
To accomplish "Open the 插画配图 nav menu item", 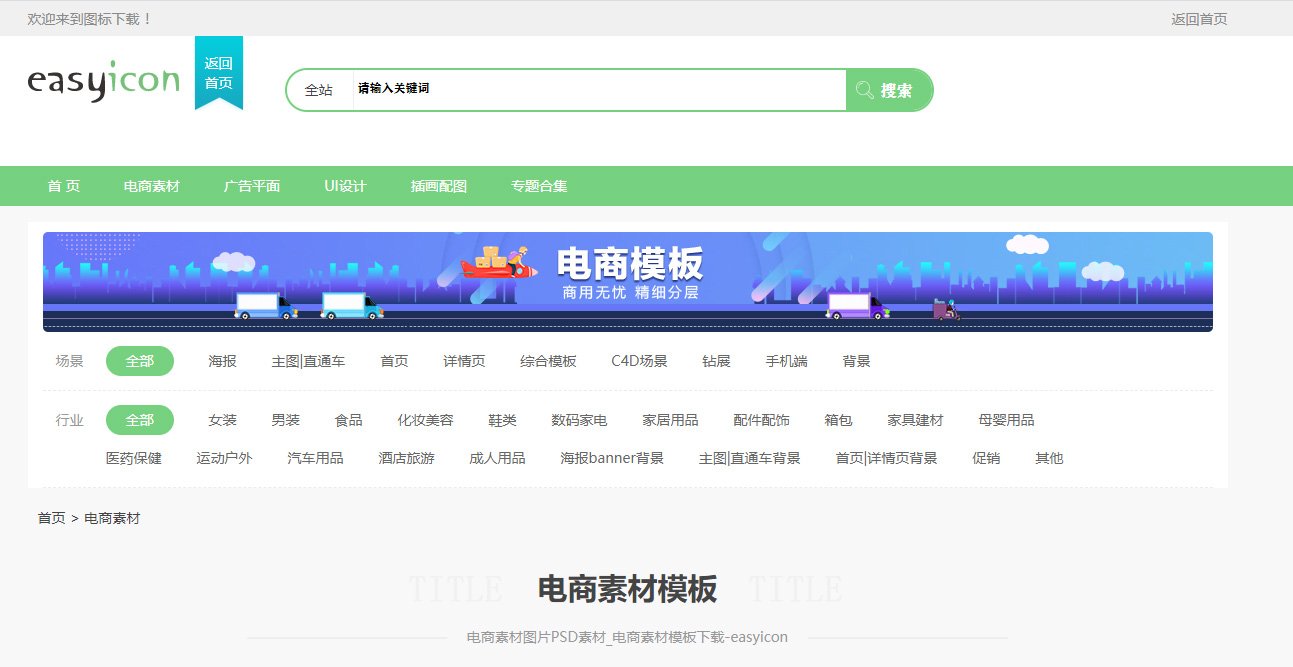I will (439, 186).
